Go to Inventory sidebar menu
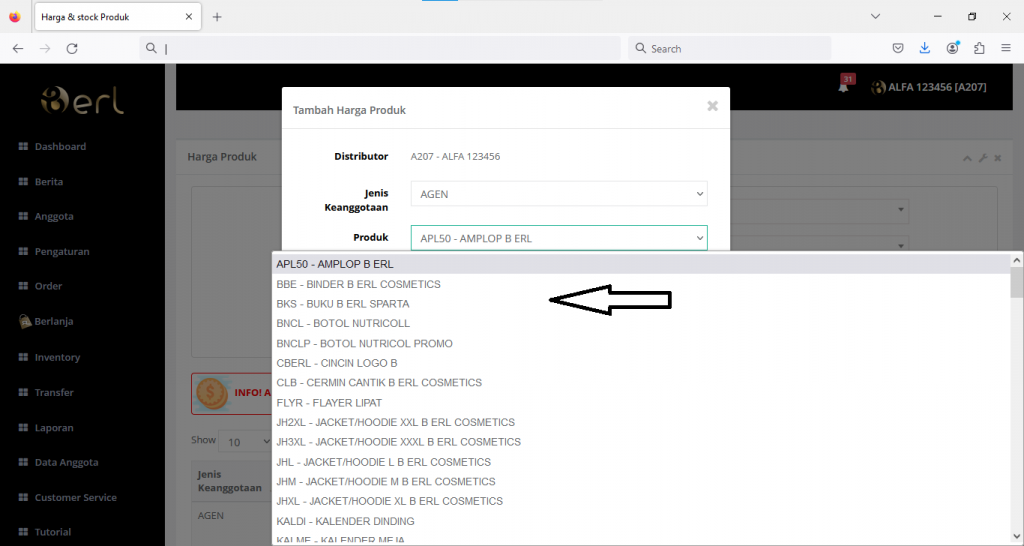 57,357
